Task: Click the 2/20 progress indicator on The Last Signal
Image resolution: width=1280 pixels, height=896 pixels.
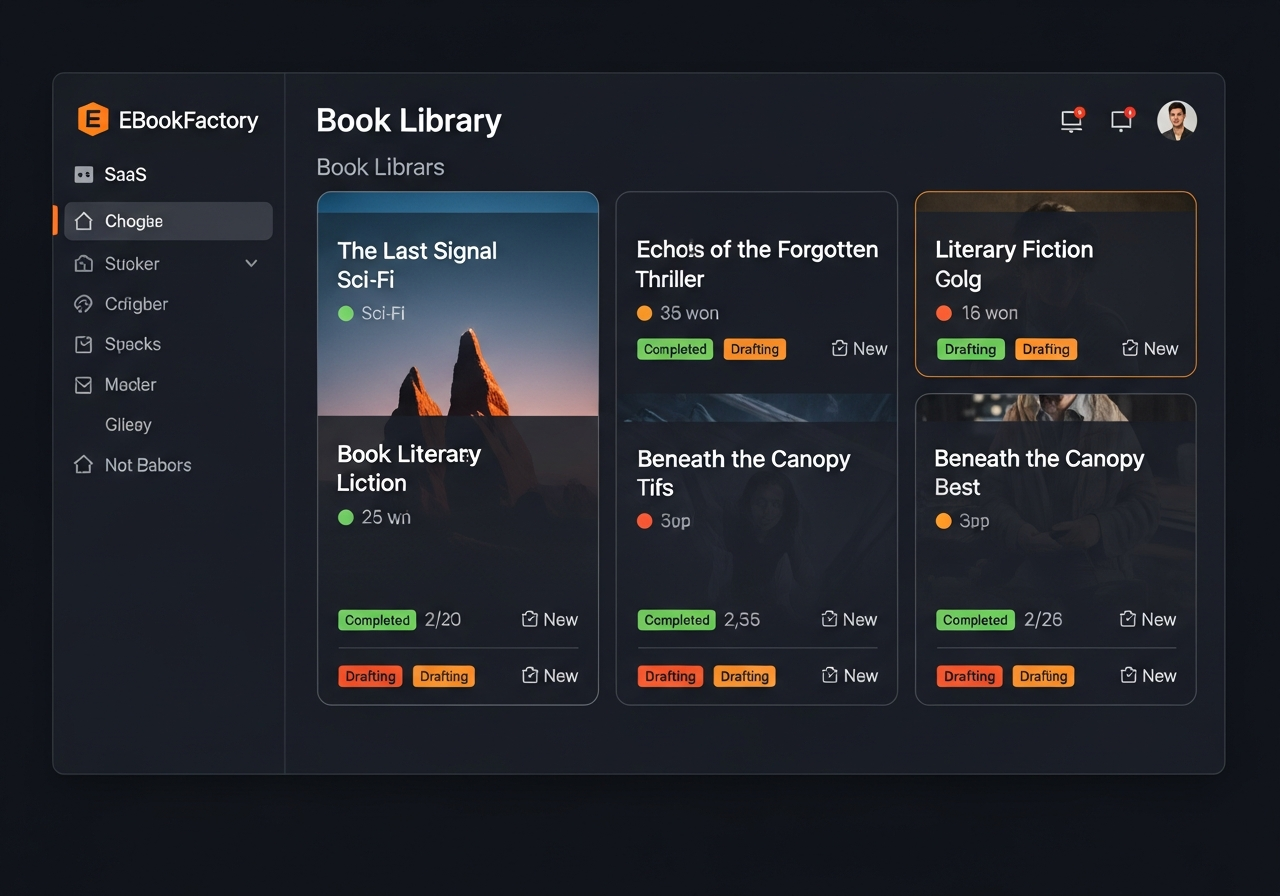Action: pos(441,620)
